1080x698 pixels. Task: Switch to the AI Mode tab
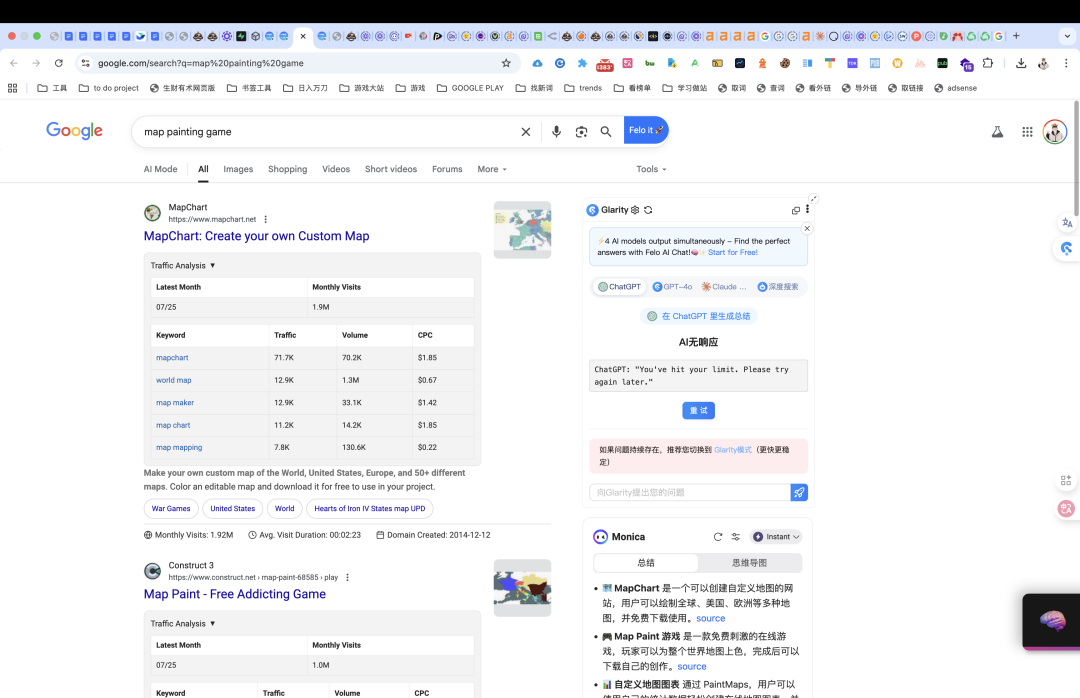pyautogui.click(x=160, y=169)
